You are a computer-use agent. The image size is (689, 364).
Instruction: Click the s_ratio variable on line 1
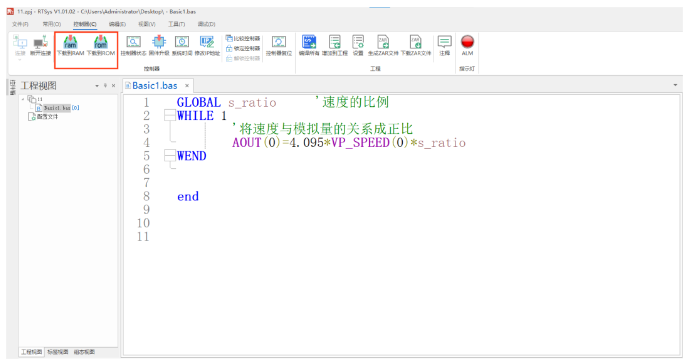point(252,103)
